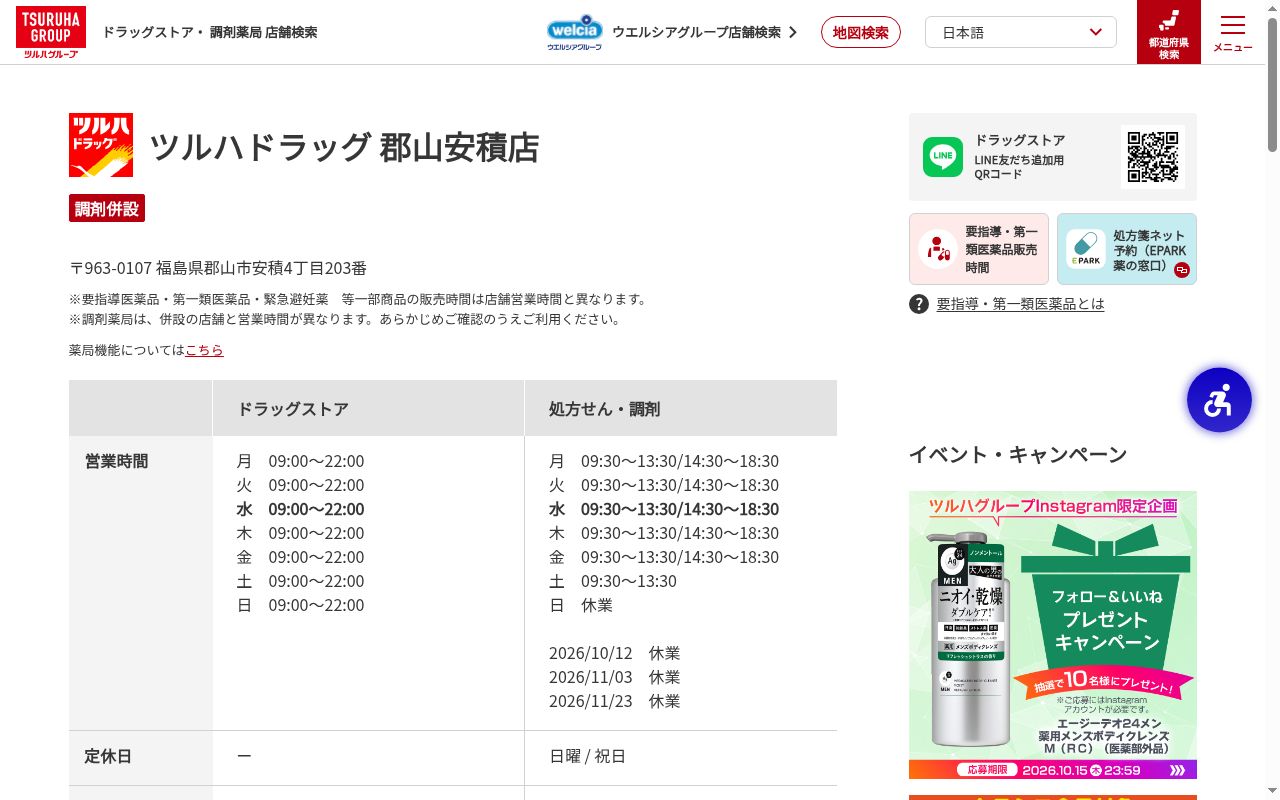Open the accessibility widget button
1280x800 pixels.
(1219, 400)
